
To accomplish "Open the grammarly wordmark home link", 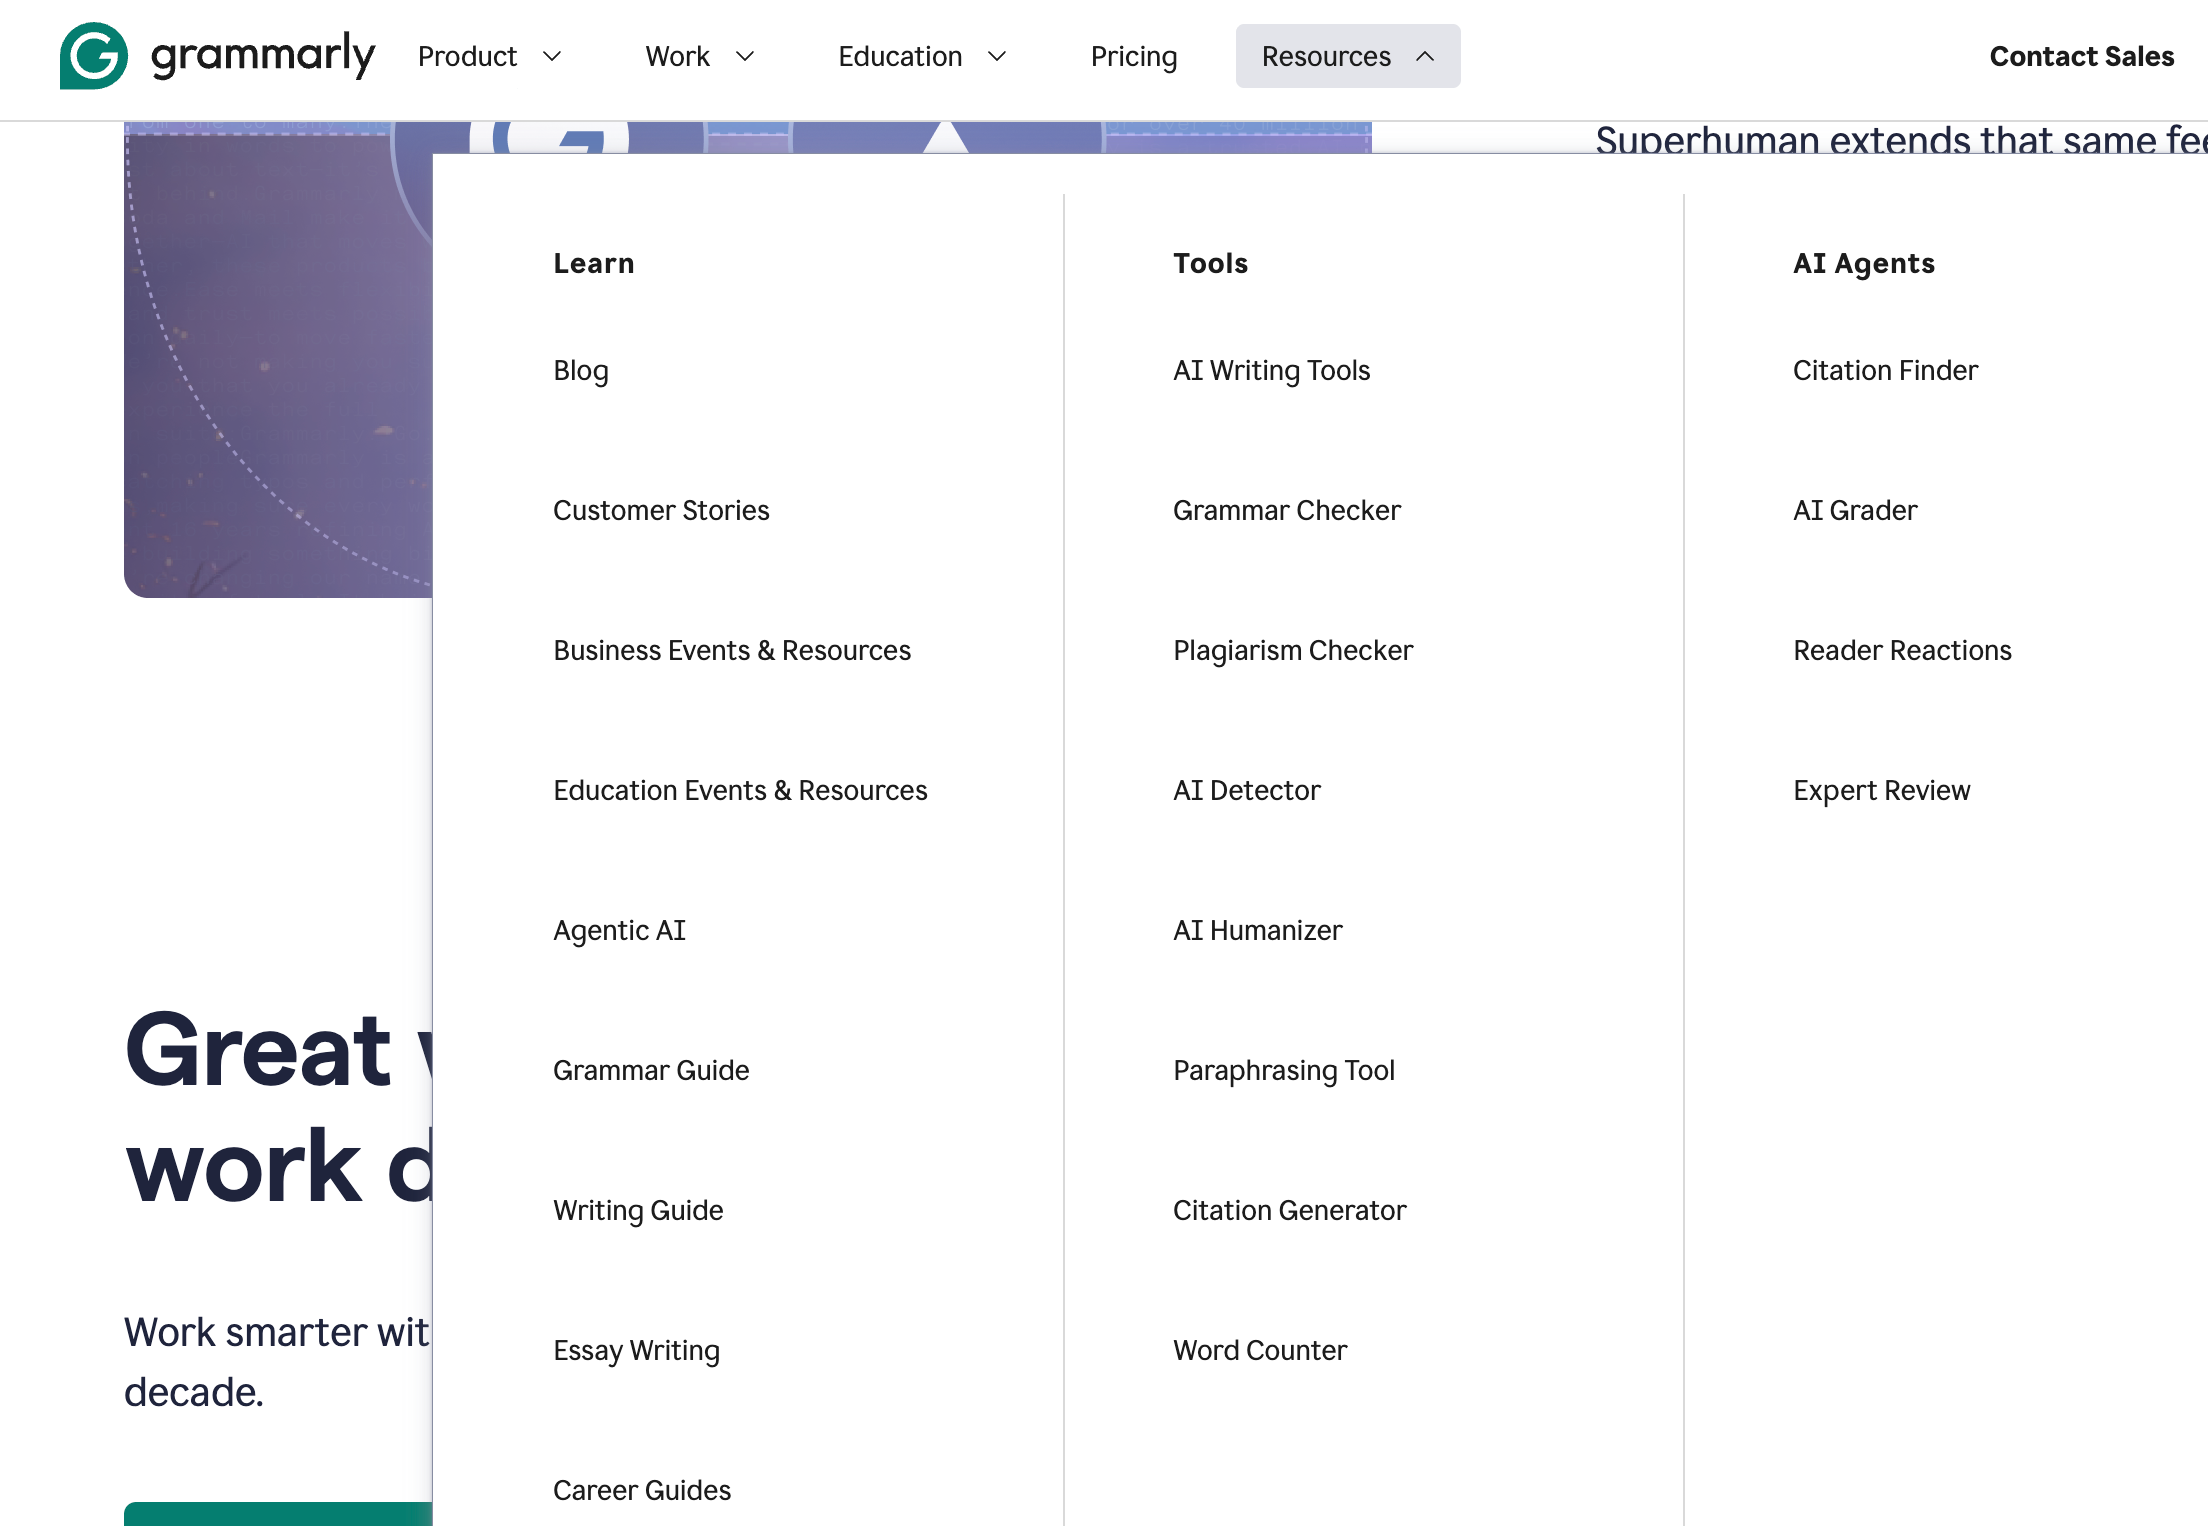I will point(263,56).
